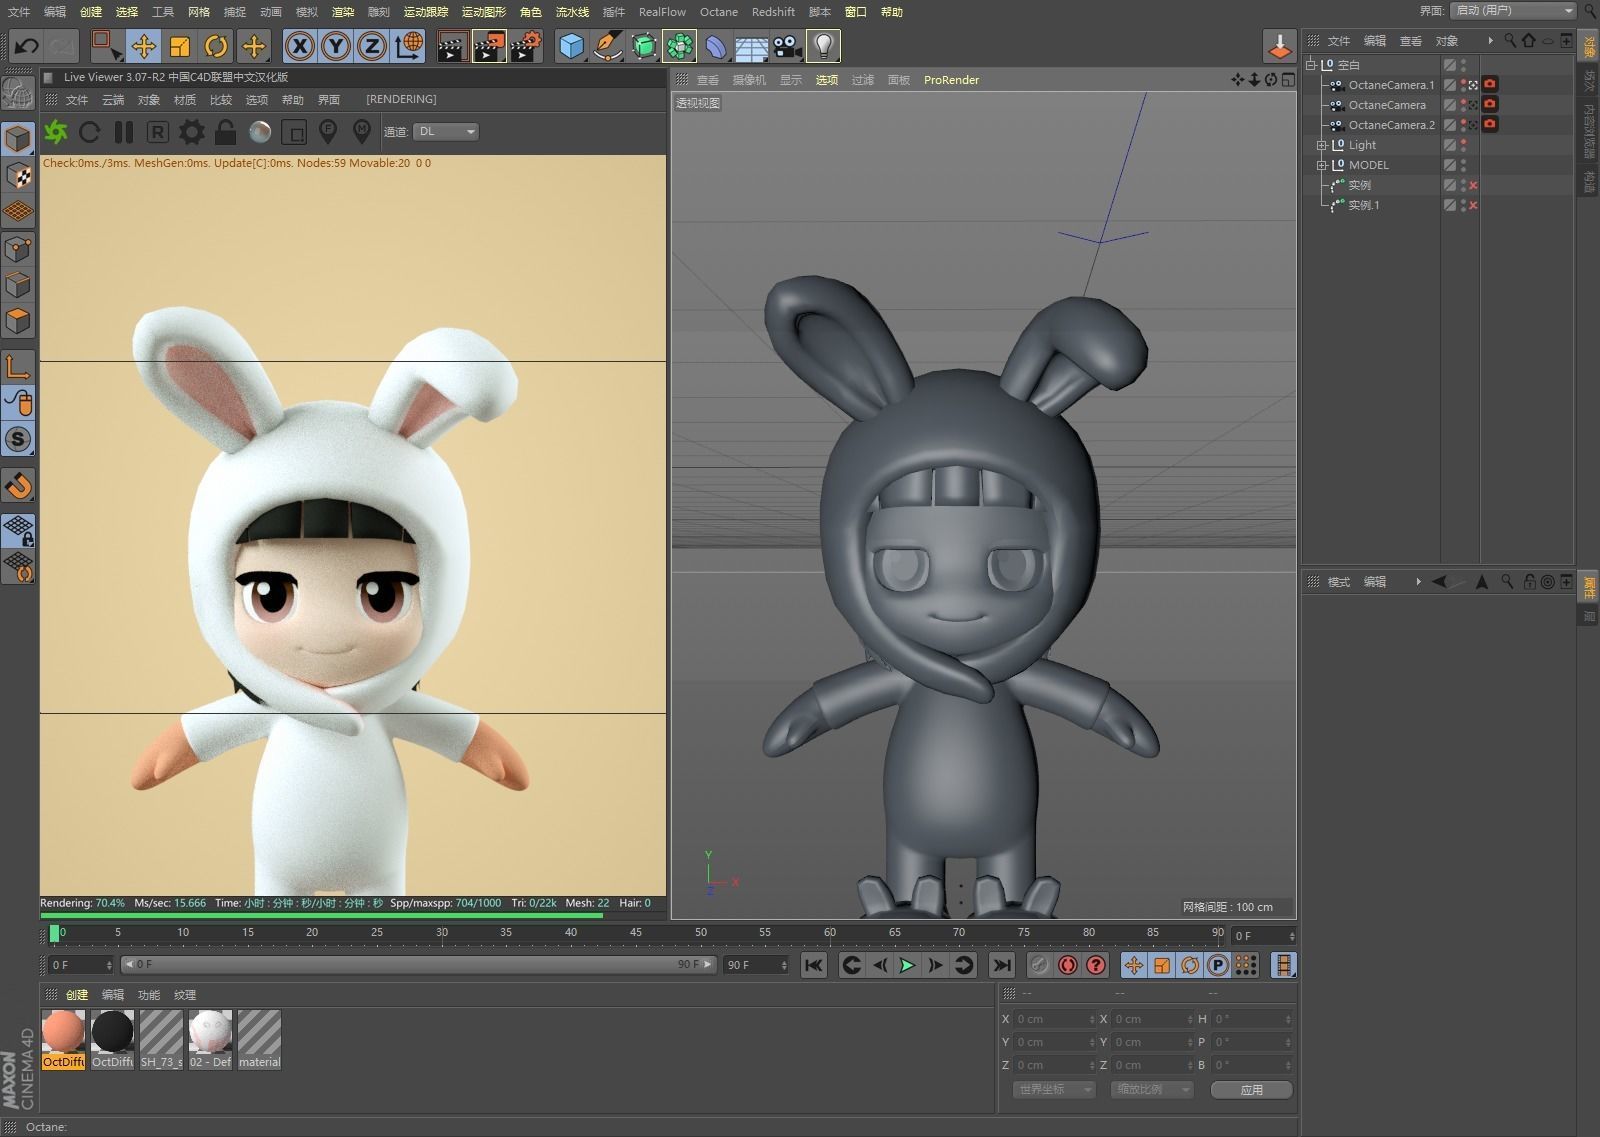Open the Octane menu
1600x1137 pixels.
coord(718,12)
